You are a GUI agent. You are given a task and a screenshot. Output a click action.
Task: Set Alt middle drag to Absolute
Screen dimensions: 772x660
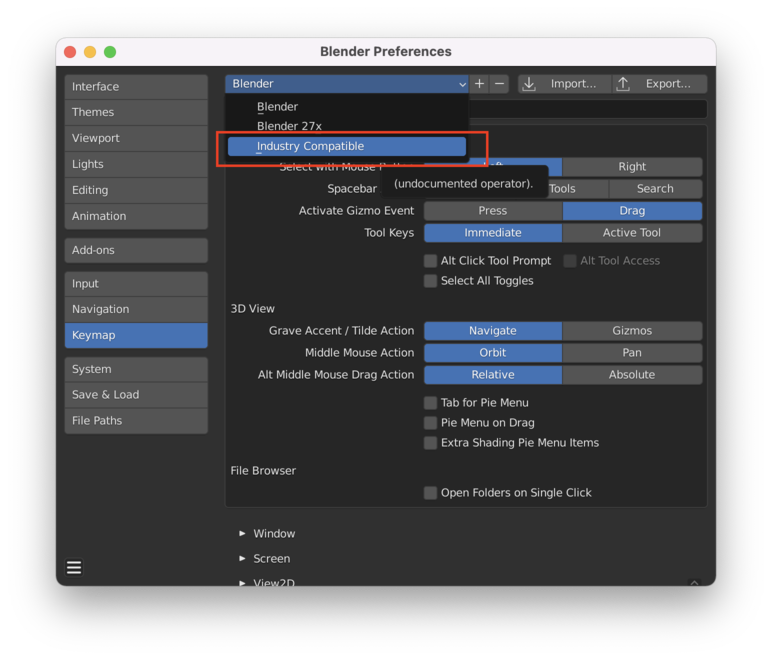632,375
